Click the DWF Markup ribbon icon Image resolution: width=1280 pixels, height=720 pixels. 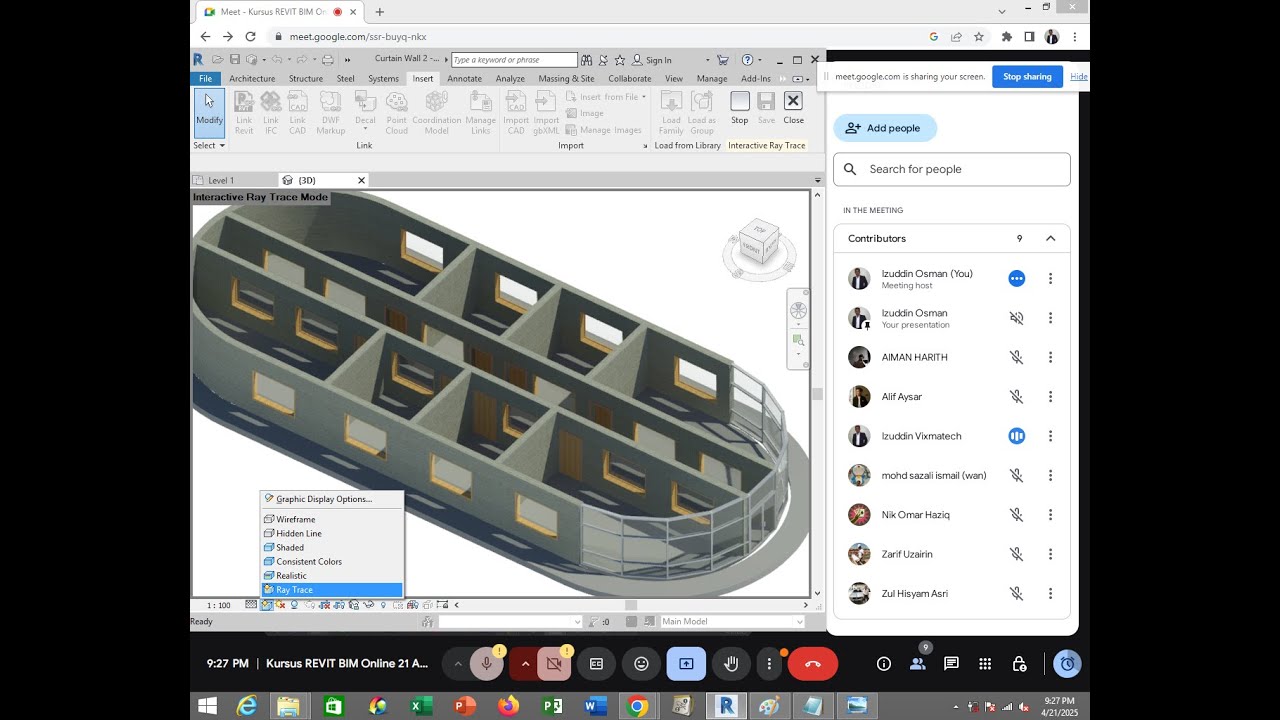pyautogui.click(x=331, y=113)
